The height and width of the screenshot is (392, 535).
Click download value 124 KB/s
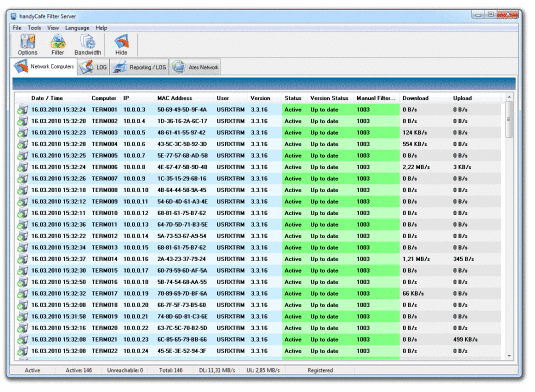tap(415, 133)
